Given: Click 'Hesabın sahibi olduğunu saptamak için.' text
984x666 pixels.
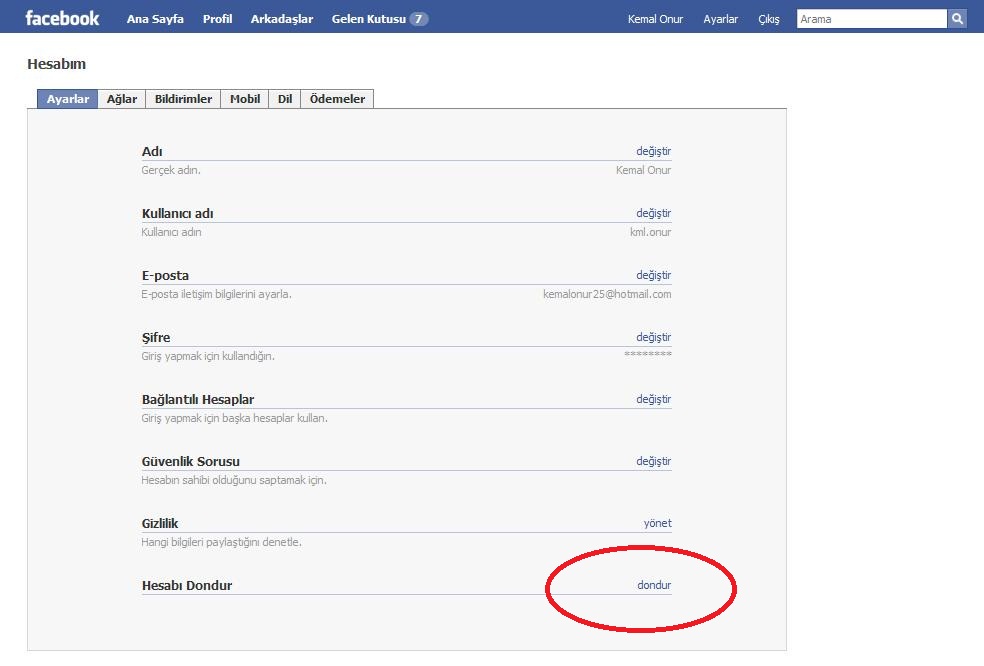Looking at the screenshot, I should (234, 480).
